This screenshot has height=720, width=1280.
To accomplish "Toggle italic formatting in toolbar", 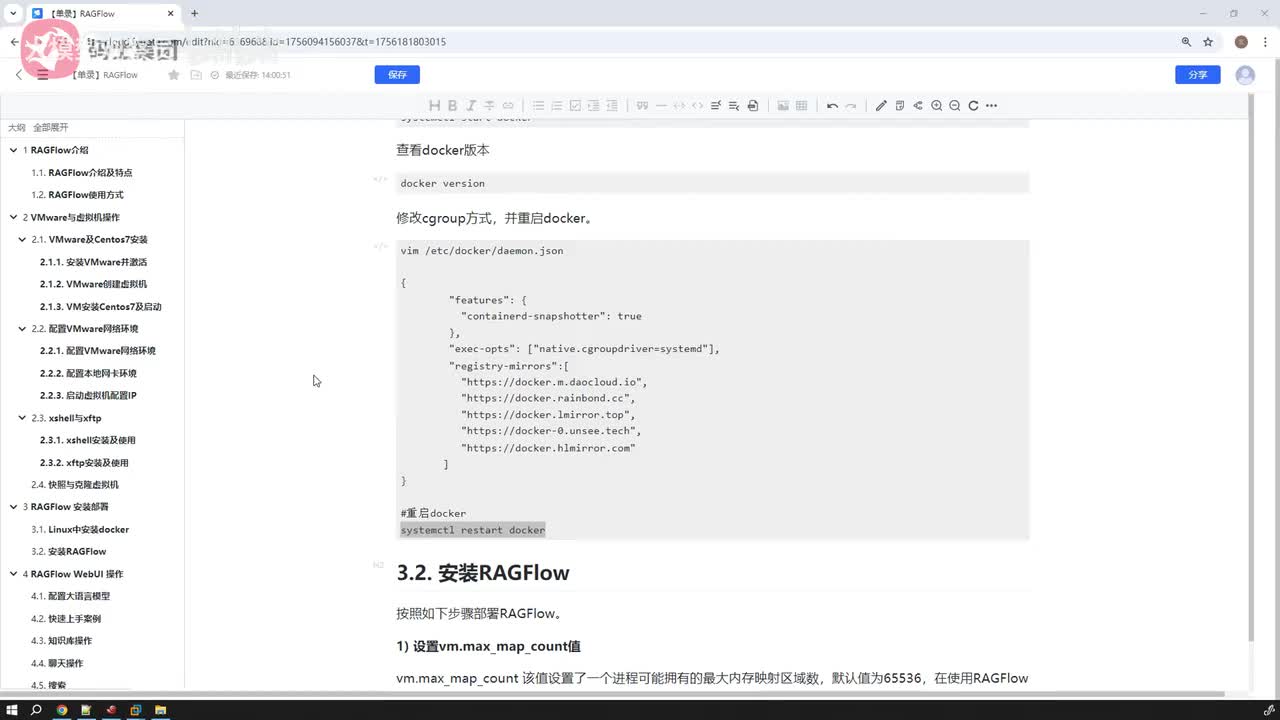I will pyautogui.click(x=471, y=106).
